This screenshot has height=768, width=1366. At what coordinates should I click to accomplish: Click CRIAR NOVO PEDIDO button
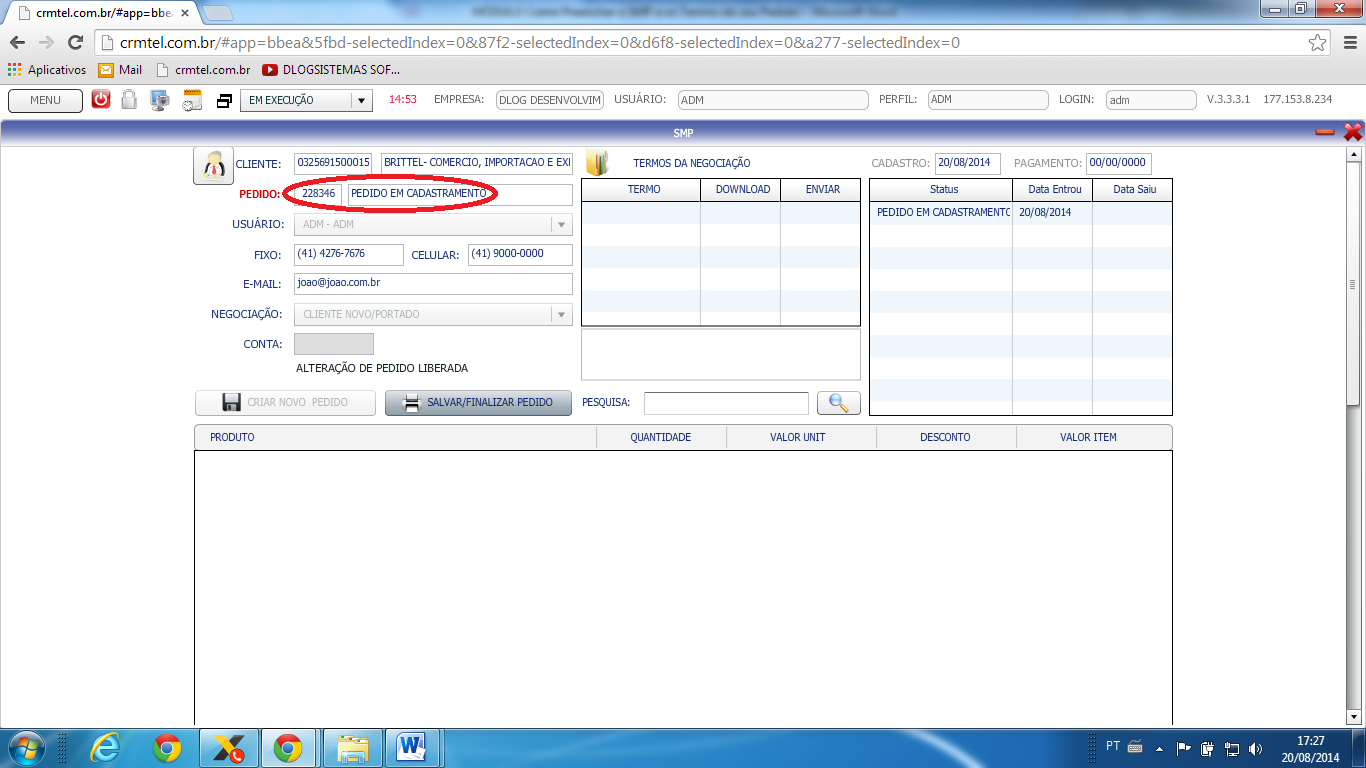(285, 403)
